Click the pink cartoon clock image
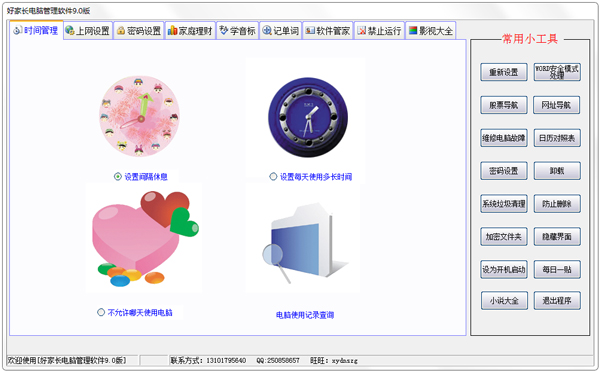 140,116
